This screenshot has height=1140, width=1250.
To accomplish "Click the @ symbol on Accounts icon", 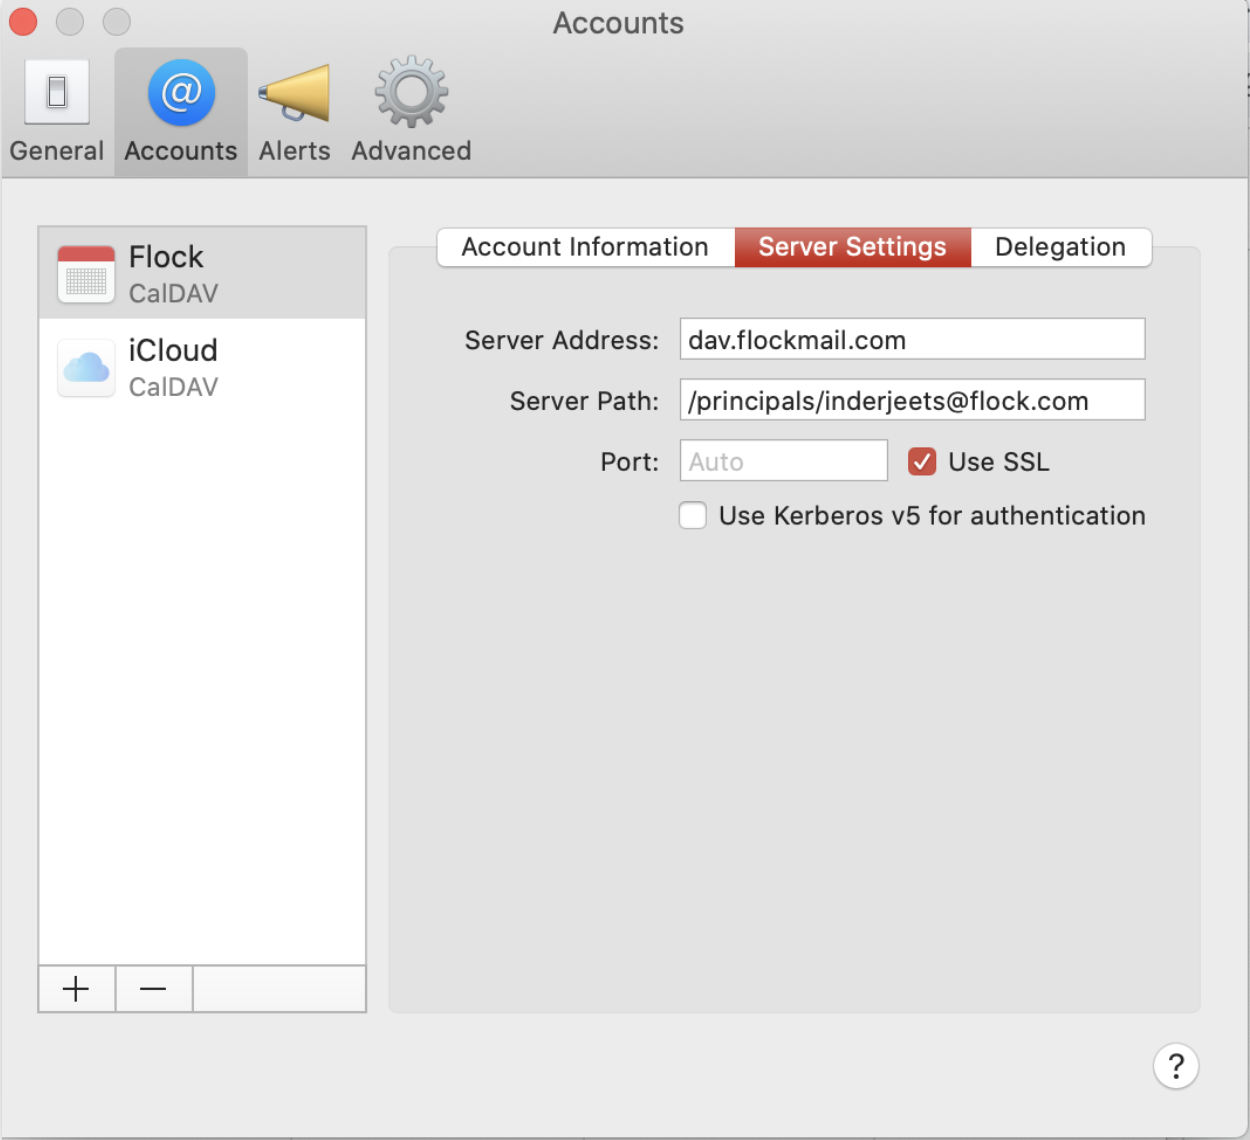I will 179,92.
